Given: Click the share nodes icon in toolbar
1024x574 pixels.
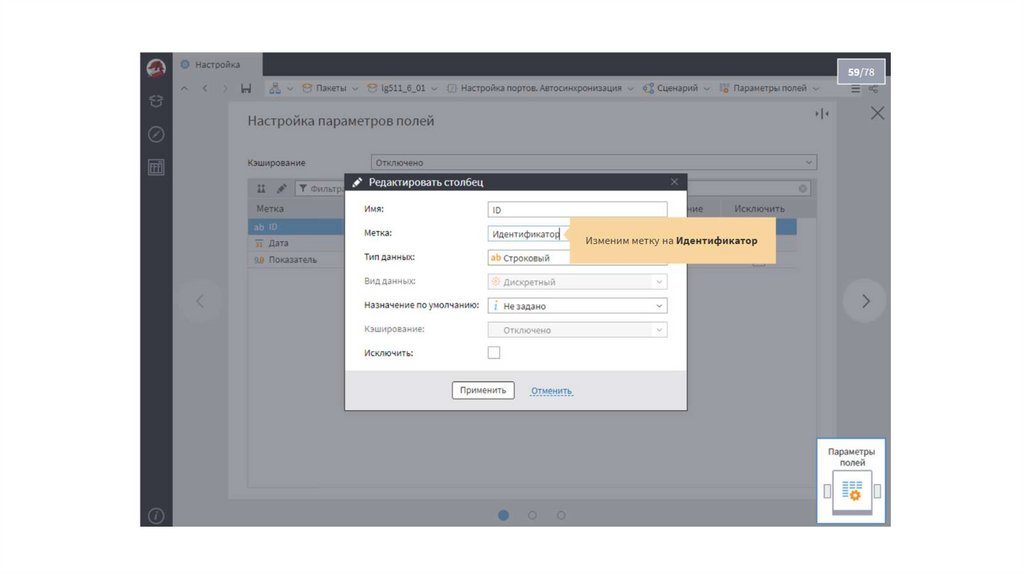Looking at the screenshot, I should click(x=874, y=88).
